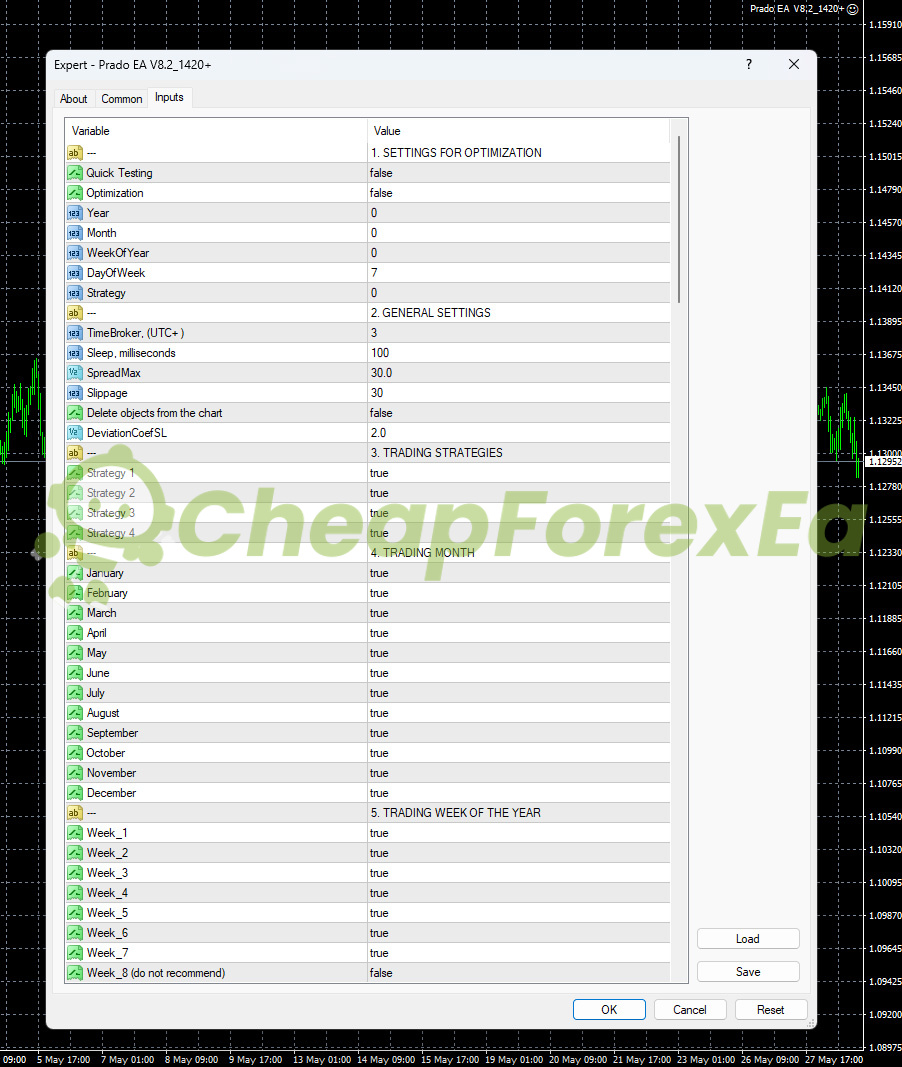Select the Week_2 row label

point(107,853)
